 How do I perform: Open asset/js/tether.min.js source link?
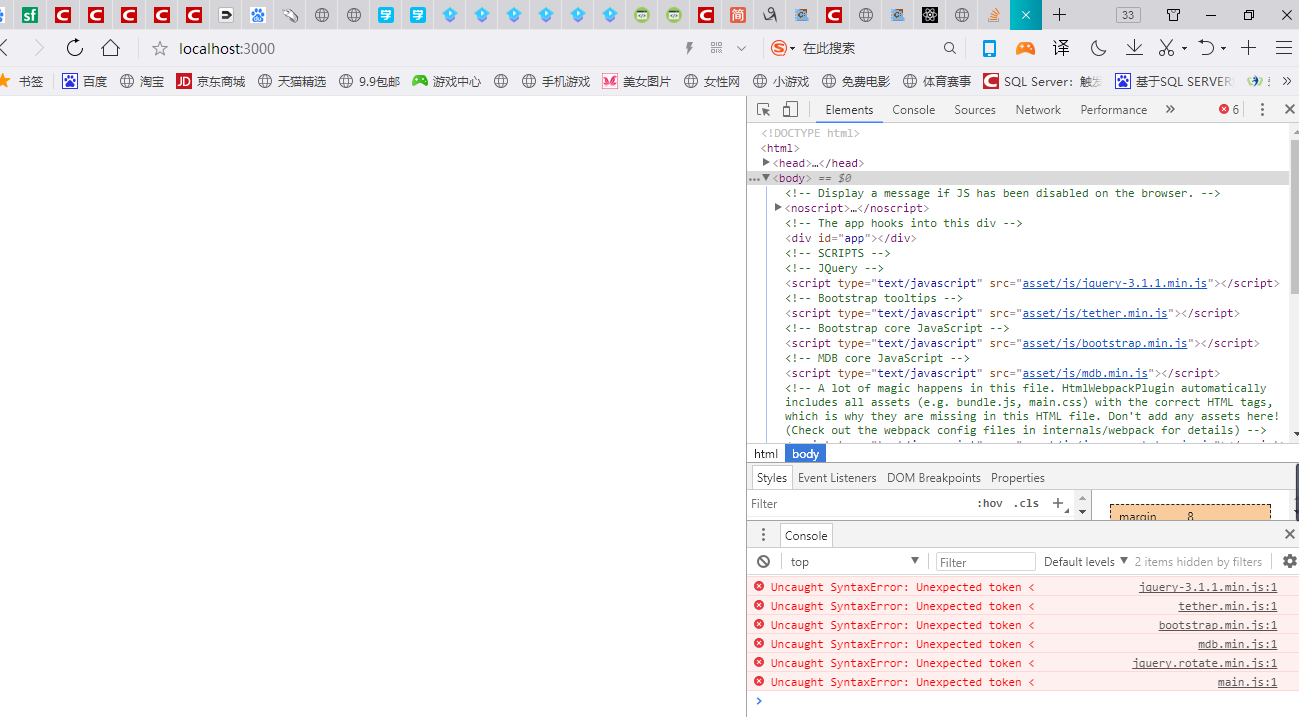pyautogui.click(x=1095, y=313)
